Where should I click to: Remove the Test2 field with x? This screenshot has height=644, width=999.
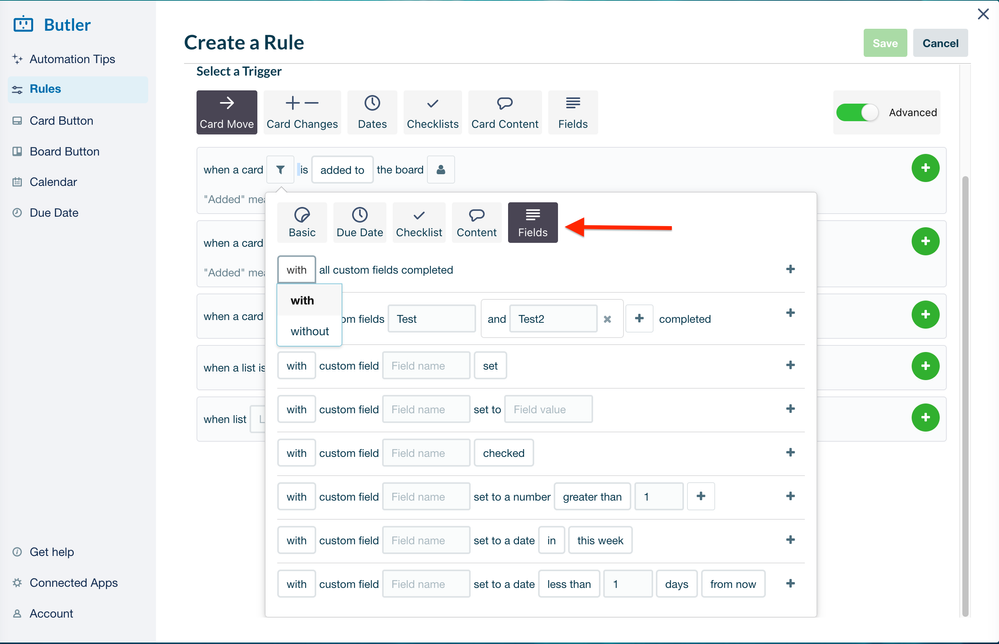[608, 319]
